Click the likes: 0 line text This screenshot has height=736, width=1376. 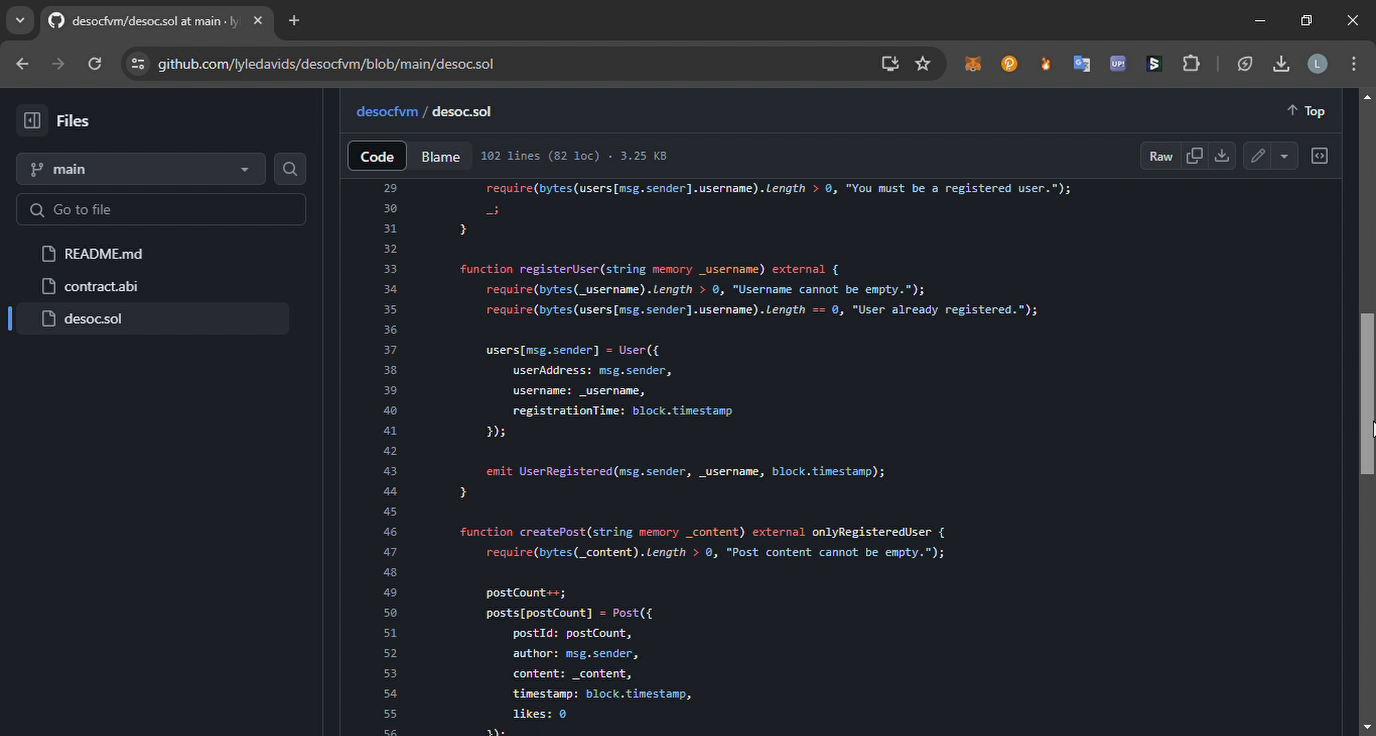coord(539,714)
